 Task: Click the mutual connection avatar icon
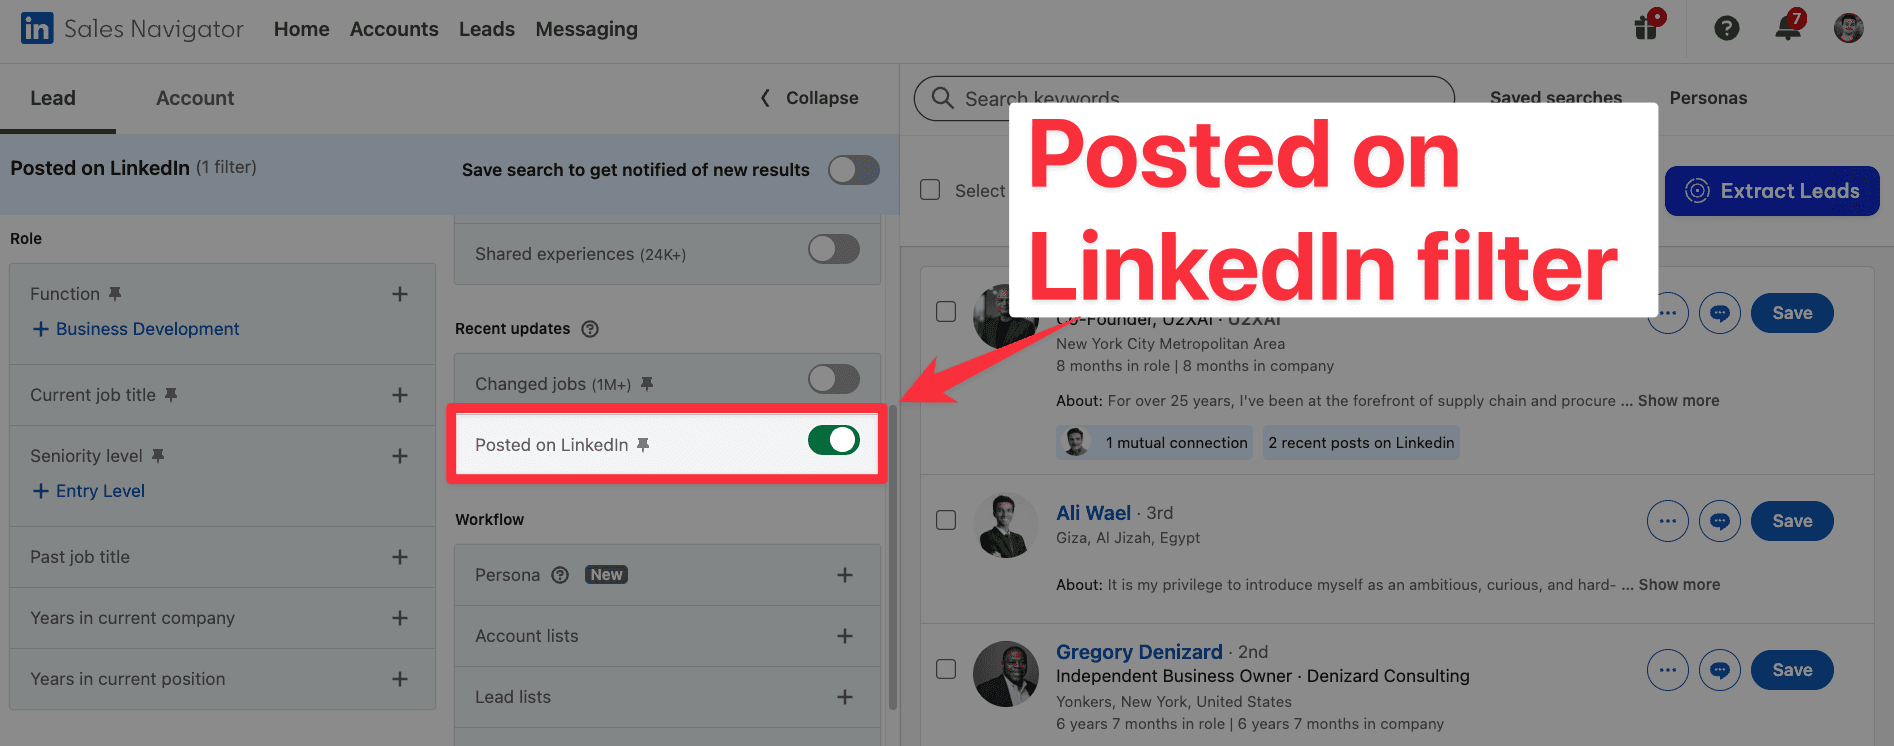[1076, 442]
